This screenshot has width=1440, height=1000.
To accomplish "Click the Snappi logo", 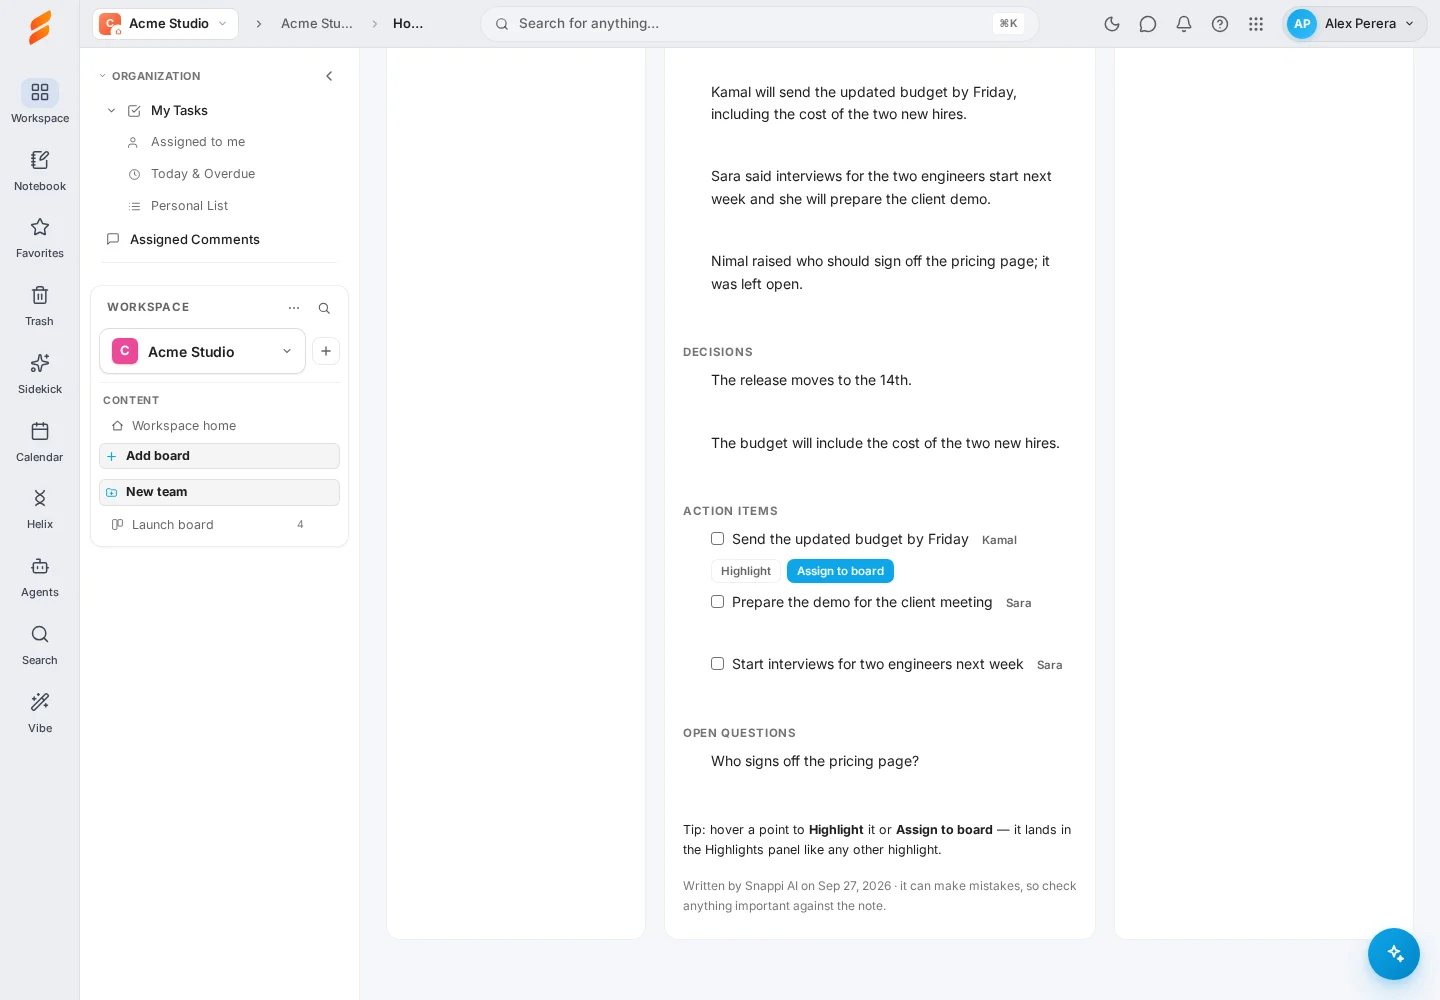I will click(40, 27).
